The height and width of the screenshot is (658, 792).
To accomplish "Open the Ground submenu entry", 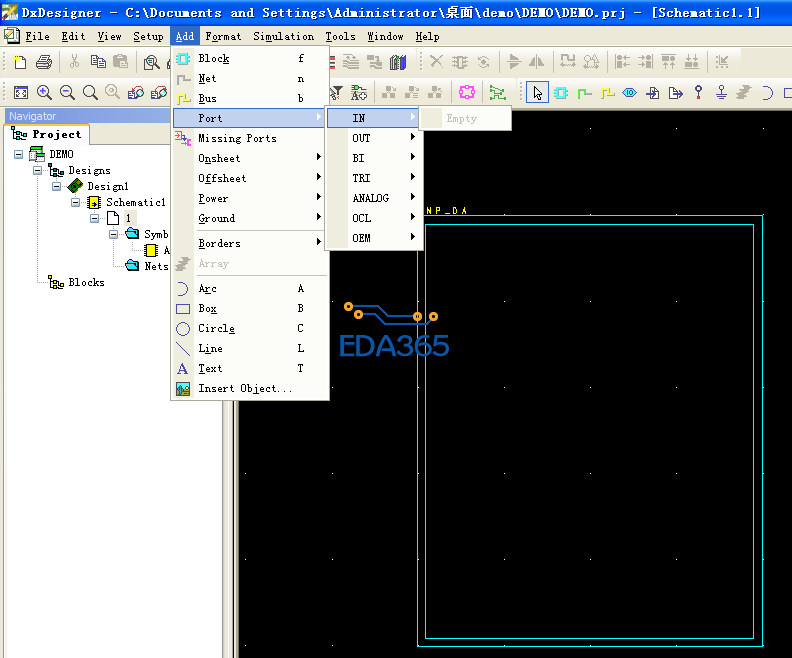I will [x=251, y=218].
